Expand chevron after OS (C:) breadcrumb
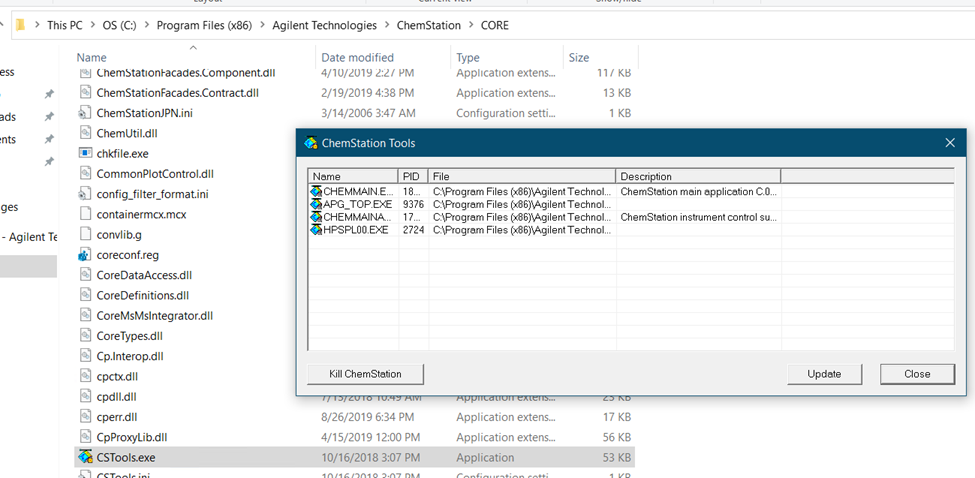This screenshot has width=975, height=478. point(147,25)
